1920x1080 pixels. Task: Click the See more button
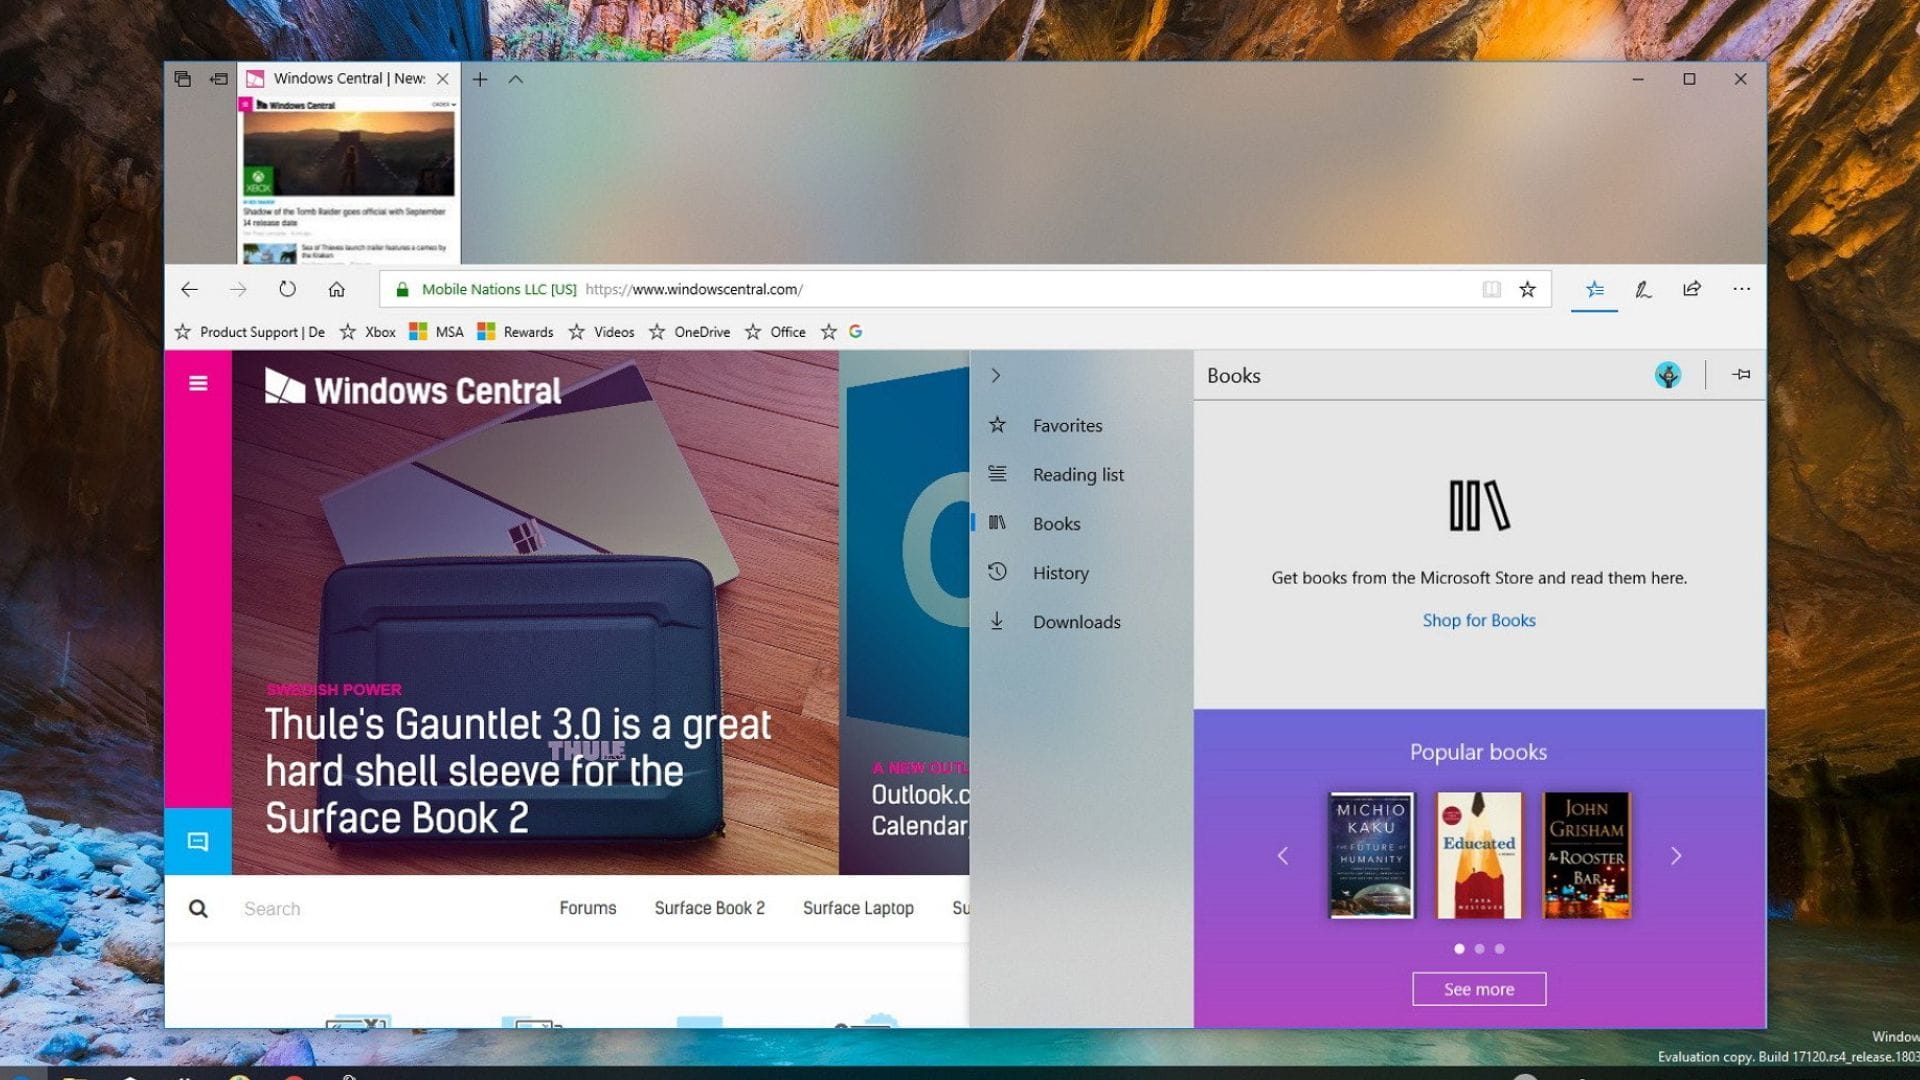pyautogui.click(x=1479, y=989)
